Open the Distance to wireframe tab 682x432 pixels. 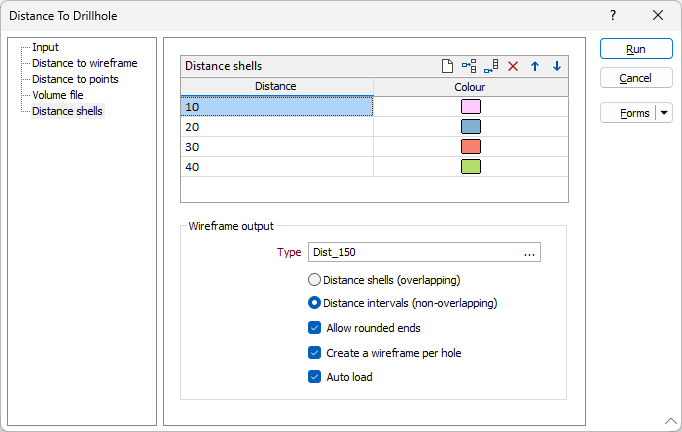click(x=85, y=63)
